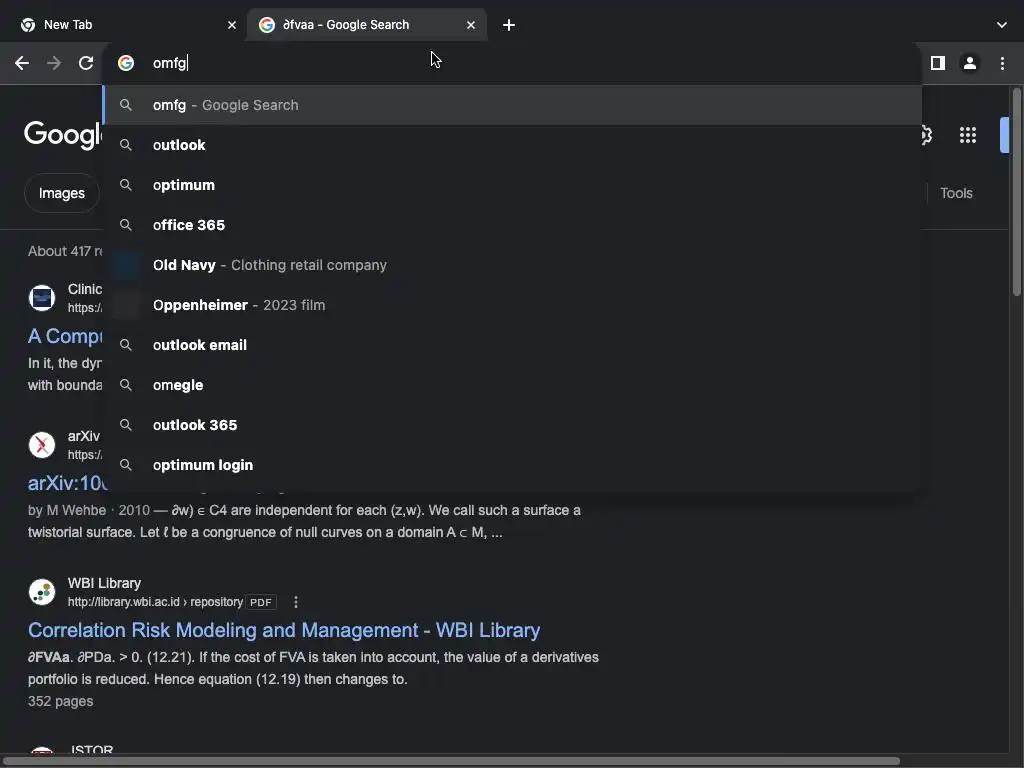Choose the 'Old Navy' clothing retail suggestion
This screenshot has width=1024, height=768.
tap(512, 265)
